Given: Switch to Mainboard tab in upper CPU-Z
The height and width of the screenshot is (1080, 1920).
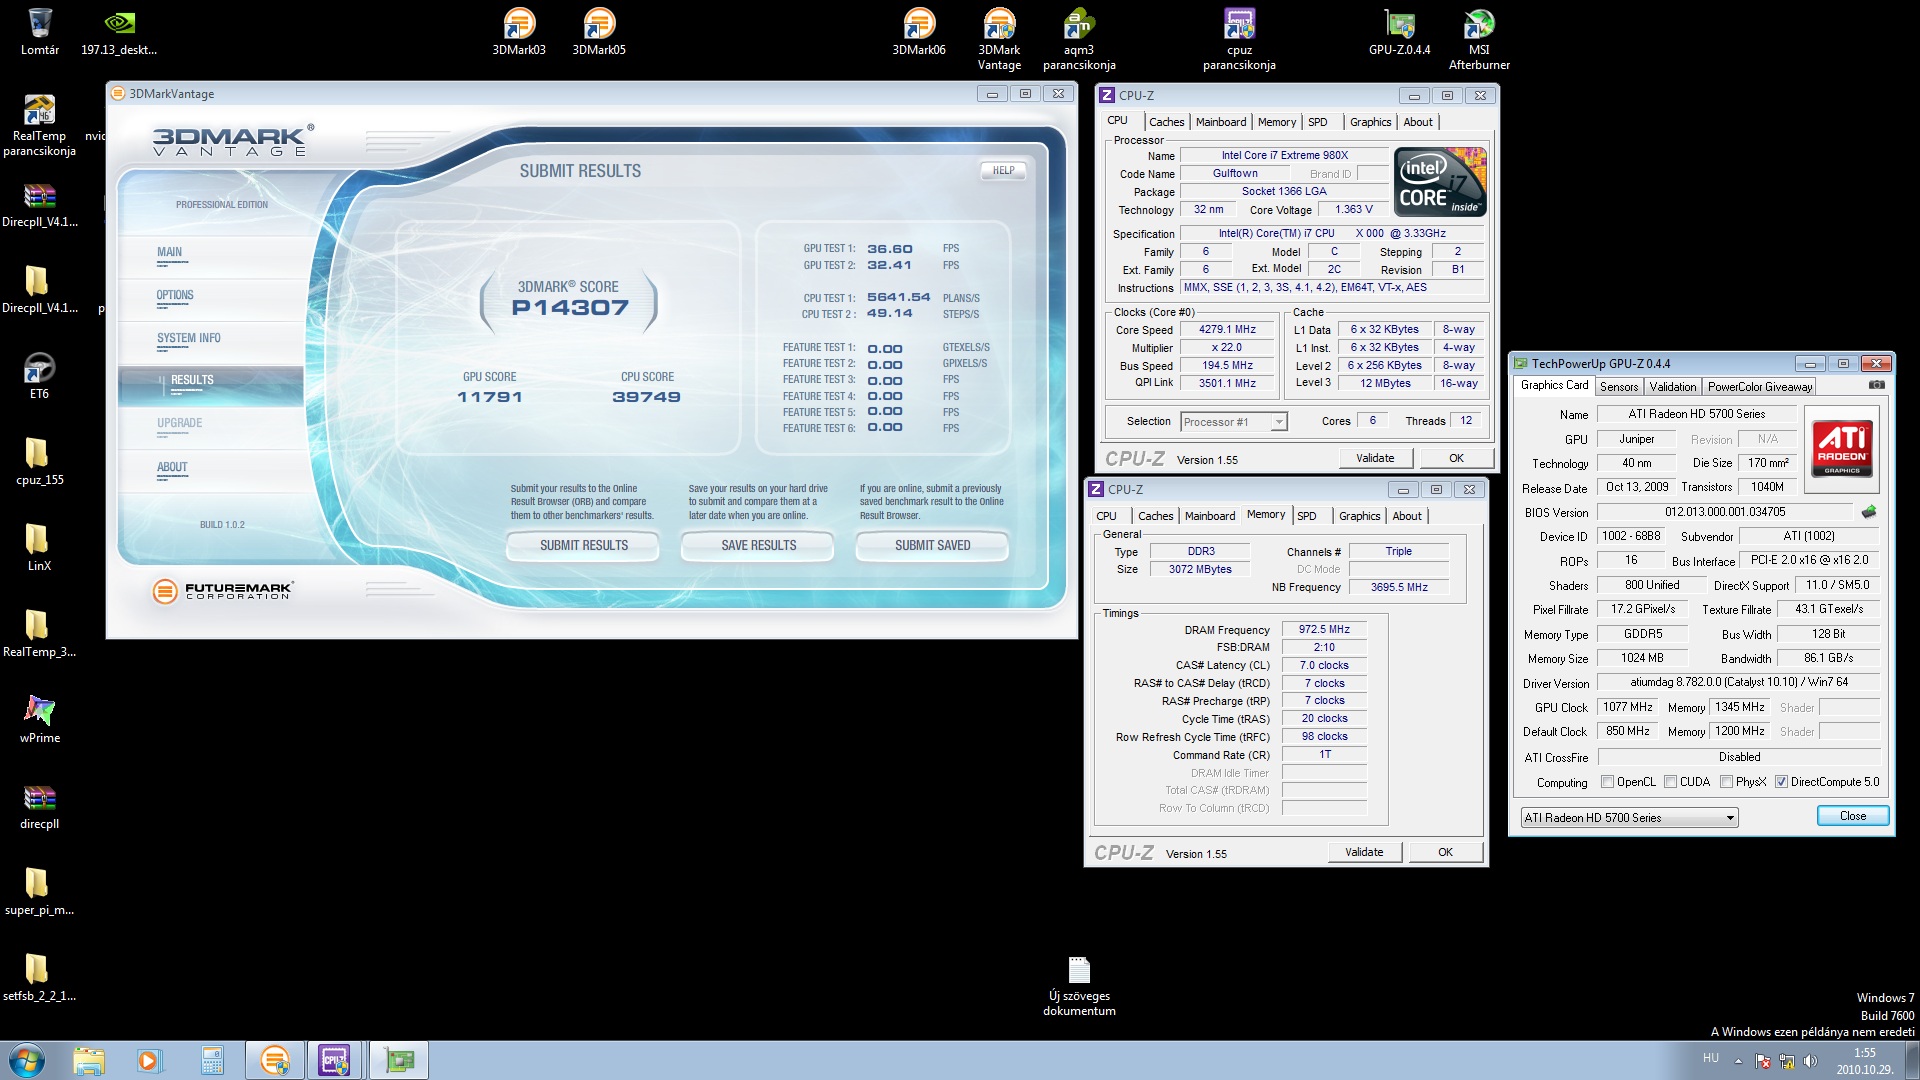Looking at the screenshot, I should 1221,122.
